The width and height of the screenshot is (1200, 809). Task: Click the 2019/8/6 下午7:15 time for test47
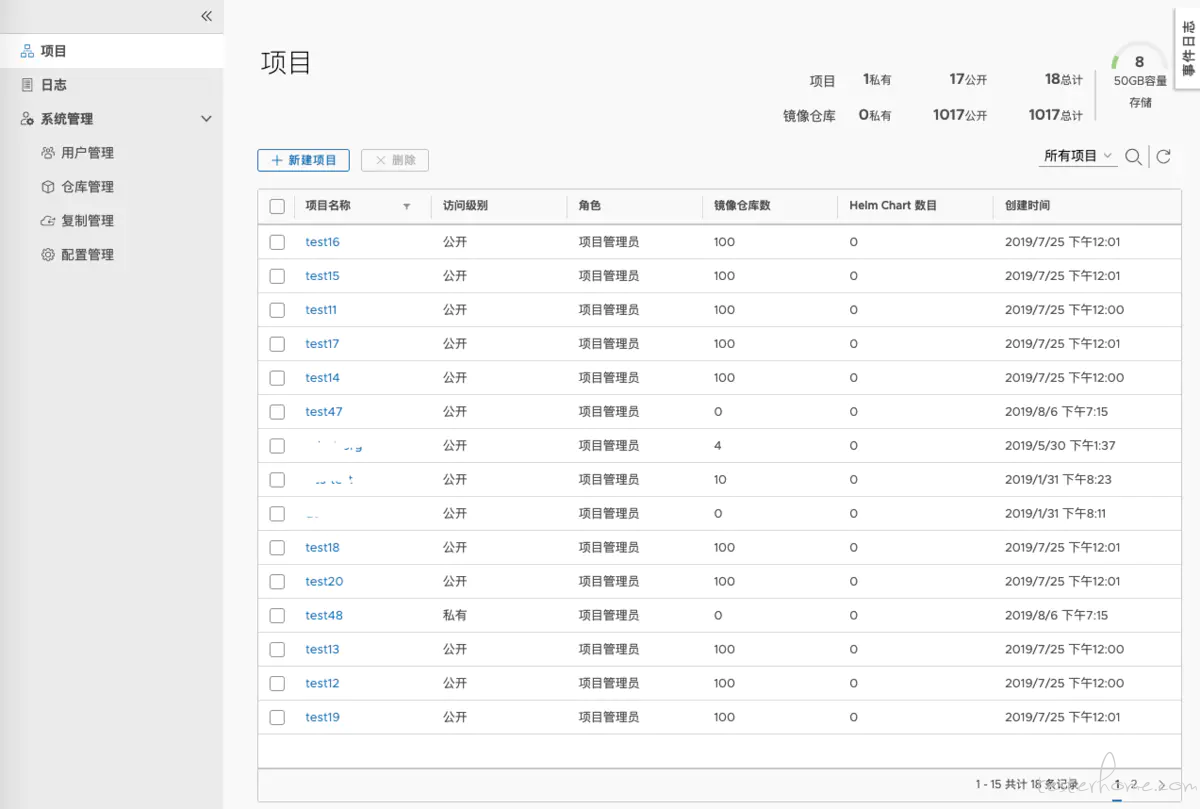1056,412
